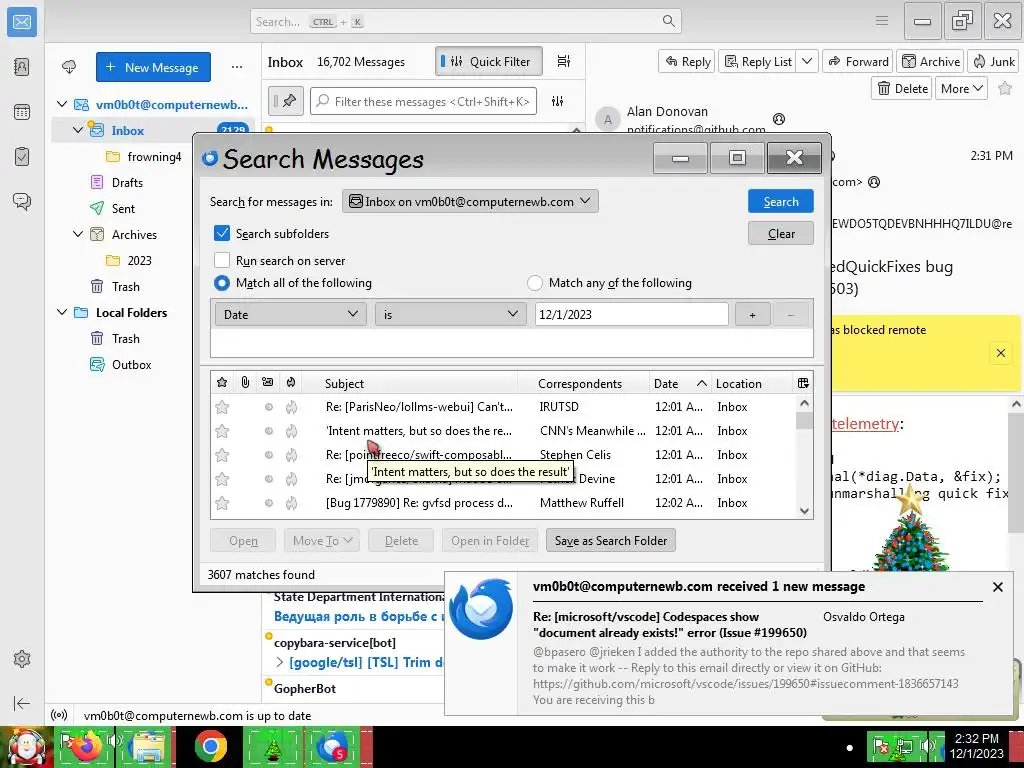
Task: Open Move To dropdown
Action: point(322,541)
